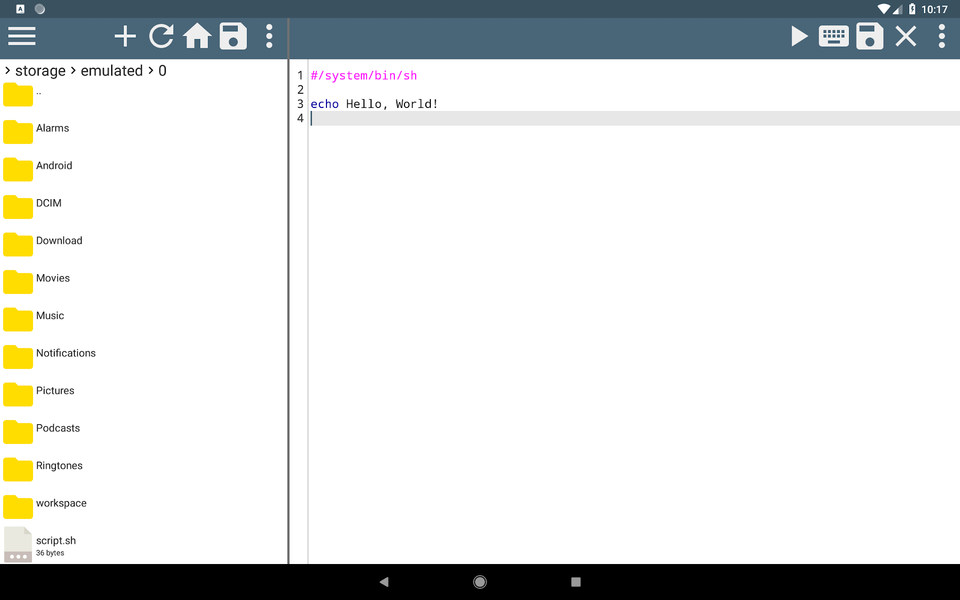Open the file browser overflow menu
Image resolution: width=960 pixels, height=600 pixels.
(268, 36)
